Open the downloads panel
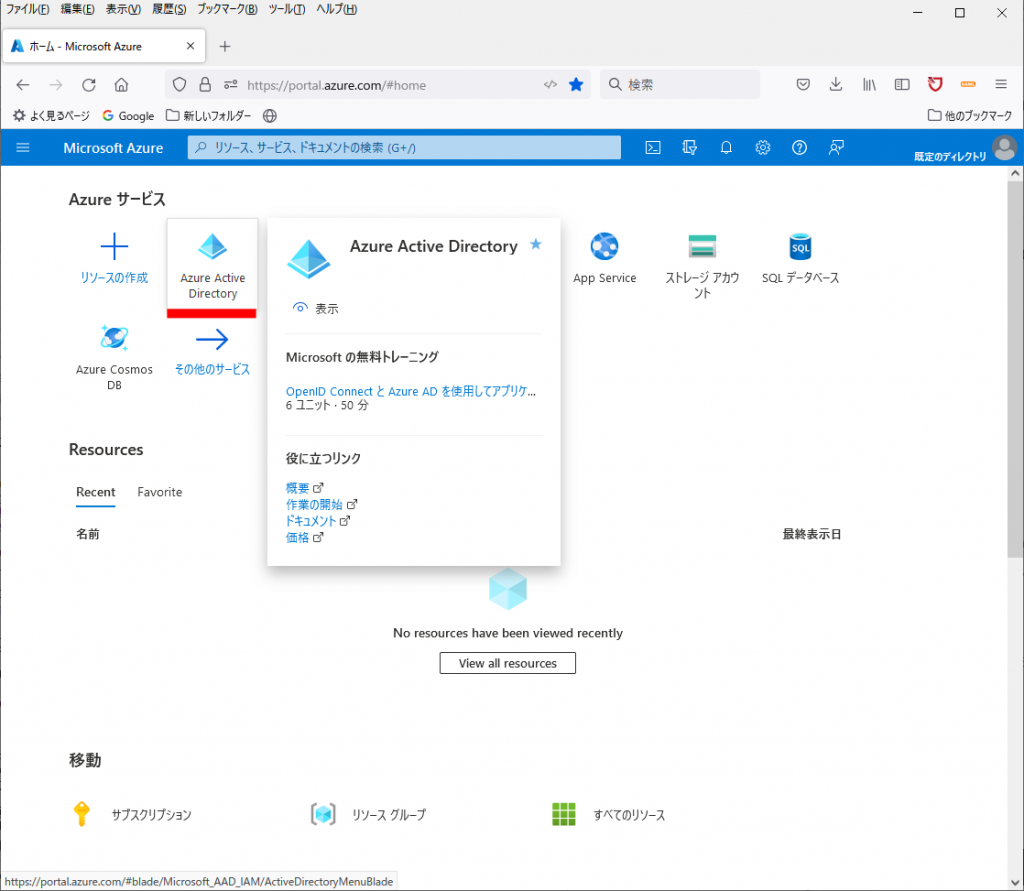The image size is (1024, 891). (835, 85)
